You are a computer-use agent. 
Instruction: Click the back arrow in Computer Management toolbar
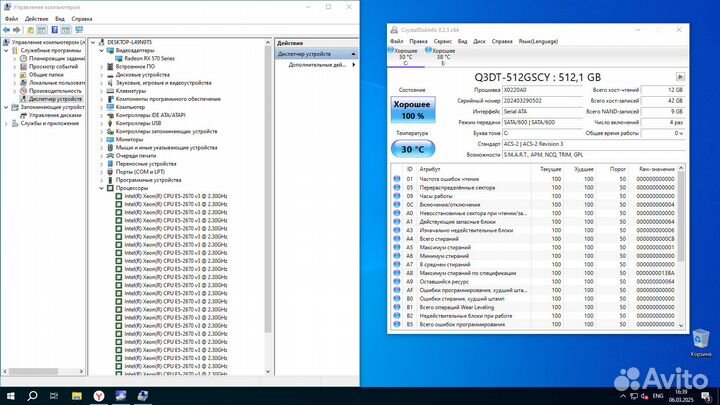[x=7, y=30]
